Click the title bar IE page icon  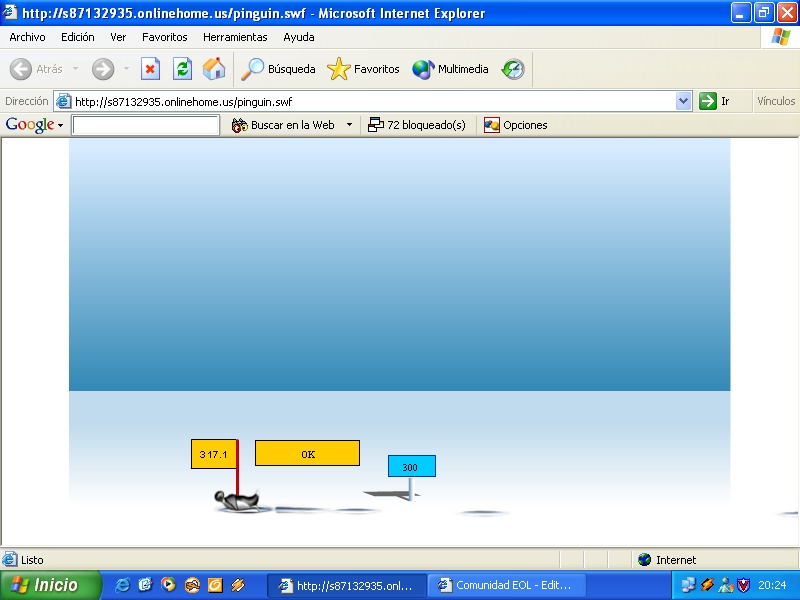(x=10, y=12)
